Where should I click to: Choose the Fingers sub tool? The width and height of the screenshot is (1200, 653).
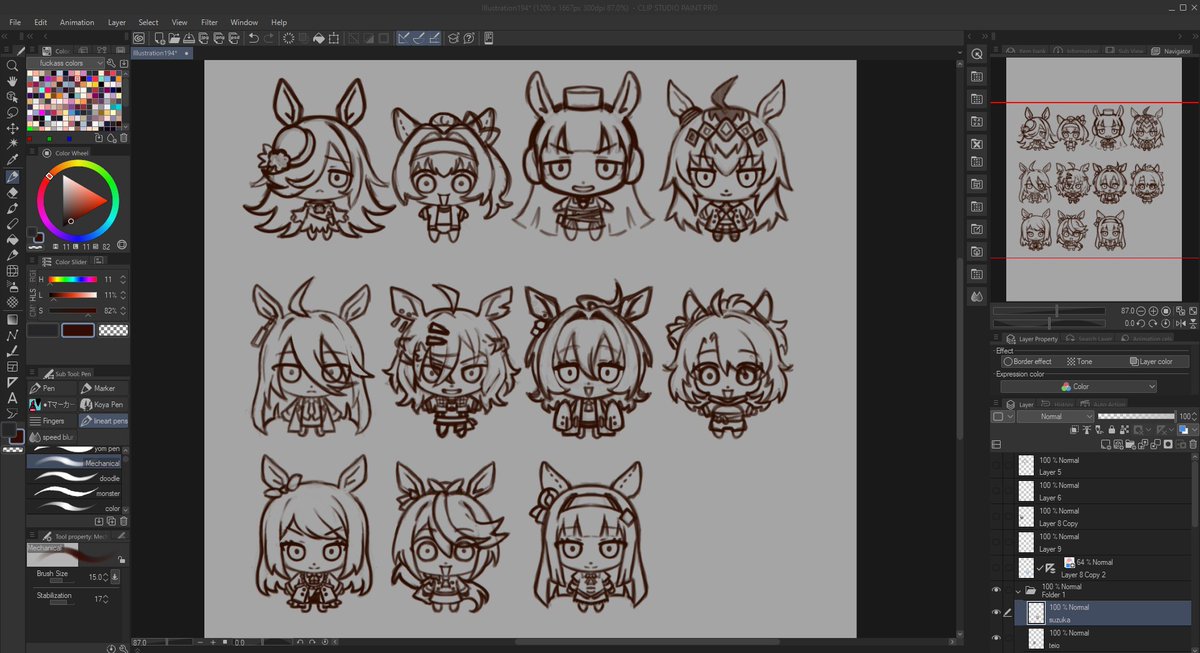pos(52,421)
